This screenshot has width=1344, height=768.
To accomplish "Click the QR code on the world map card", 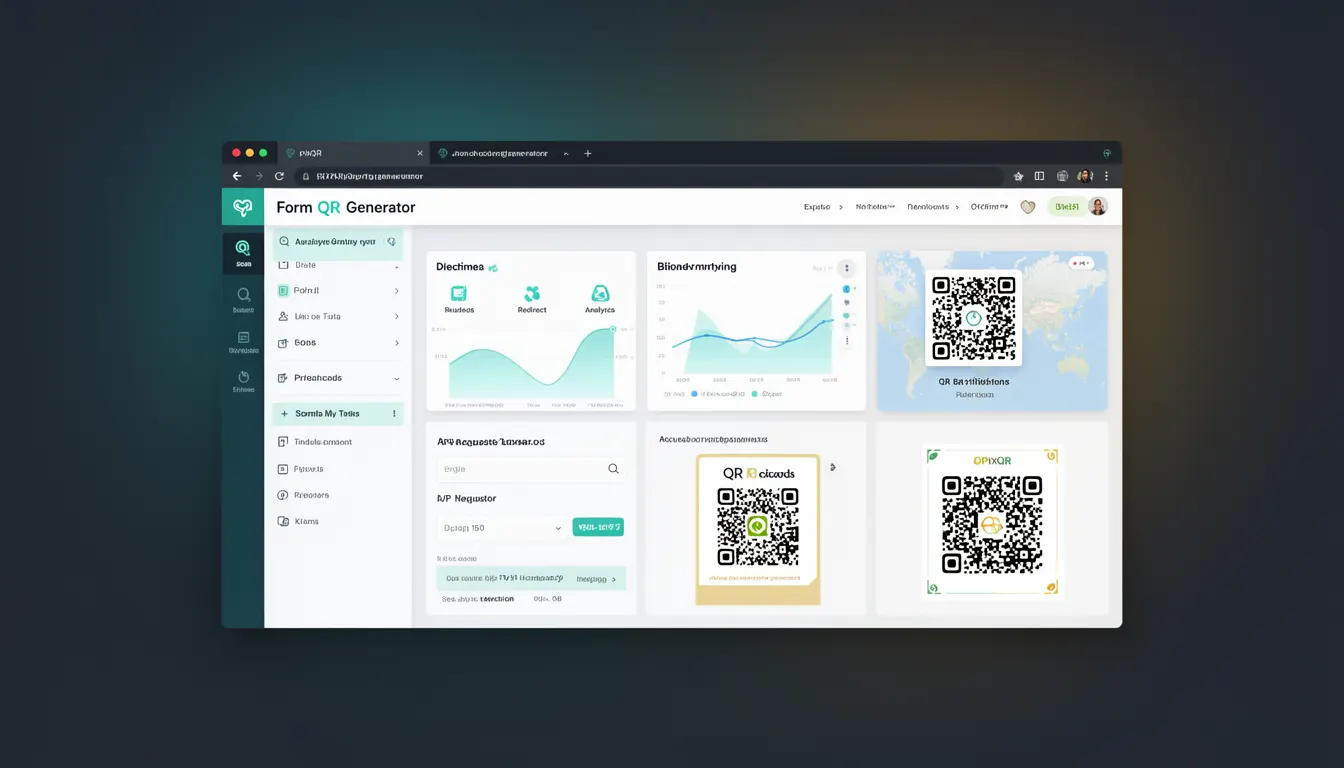I will tap(974, 318).
